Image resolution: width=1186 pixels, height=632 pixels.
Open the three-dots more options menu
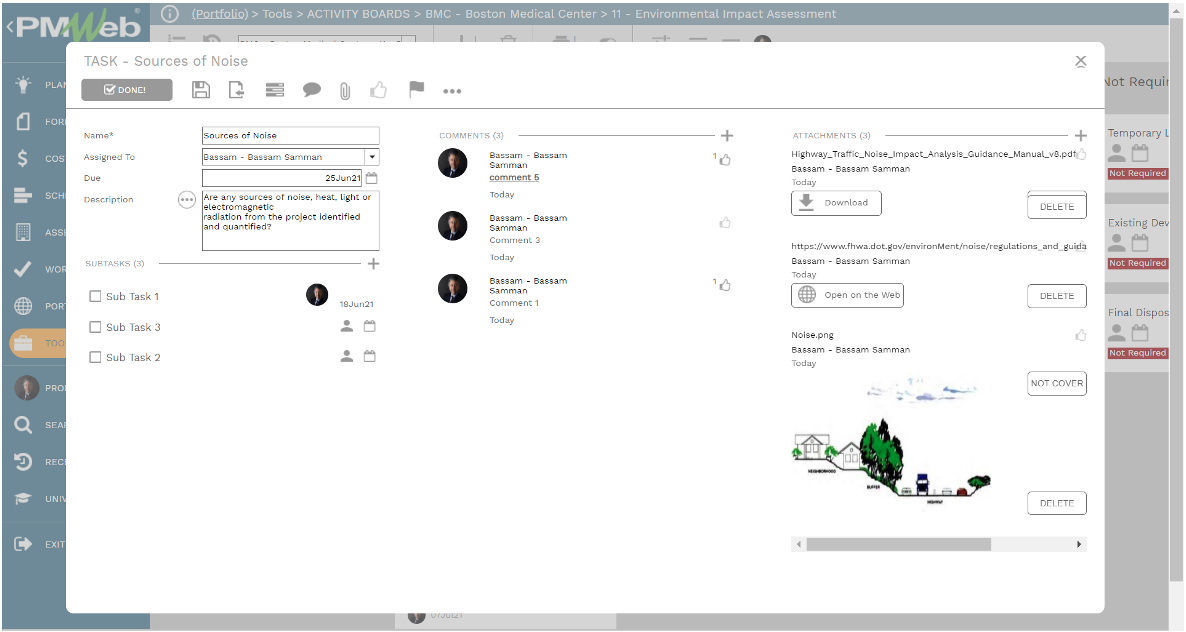click(x=452, y=91)
